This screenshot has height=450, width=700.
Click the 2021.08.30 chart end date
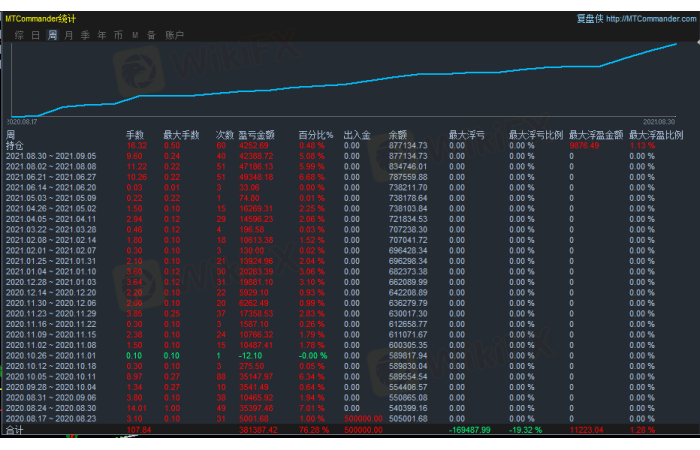(x=659, y=121)
